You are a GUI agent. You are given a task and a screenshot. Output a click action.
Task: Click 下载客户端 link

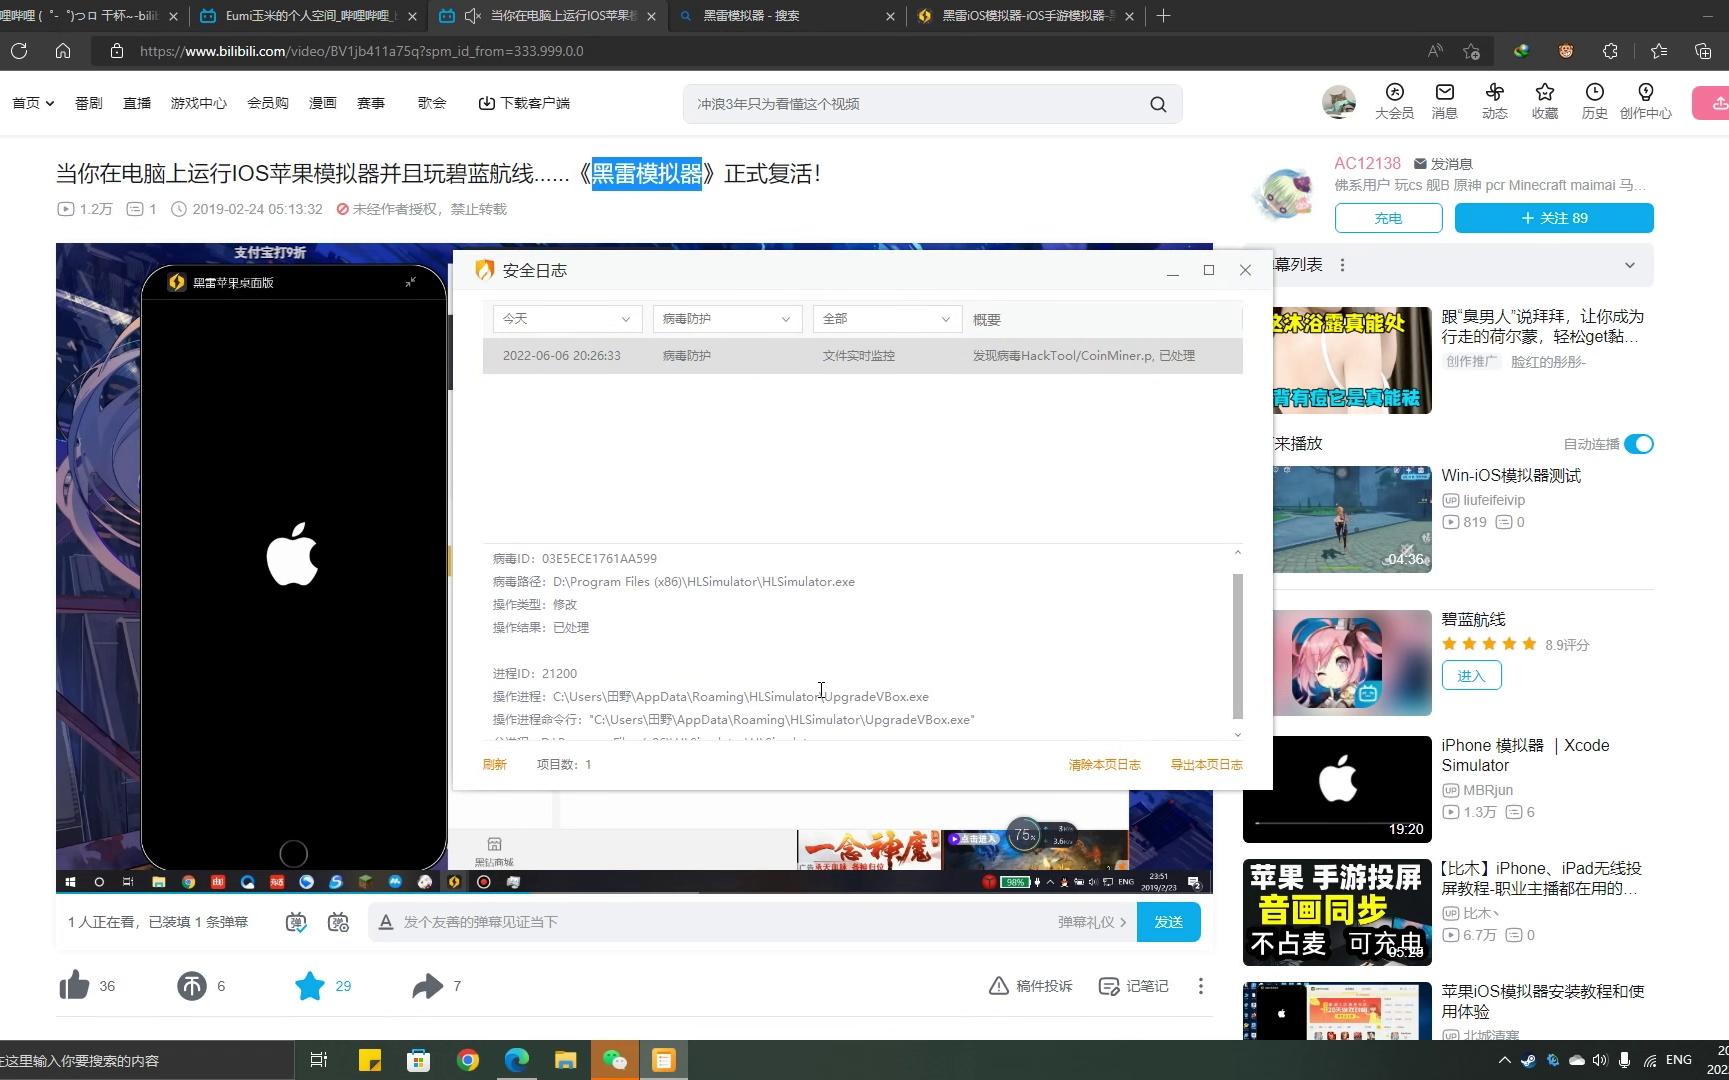pos(524,103)
